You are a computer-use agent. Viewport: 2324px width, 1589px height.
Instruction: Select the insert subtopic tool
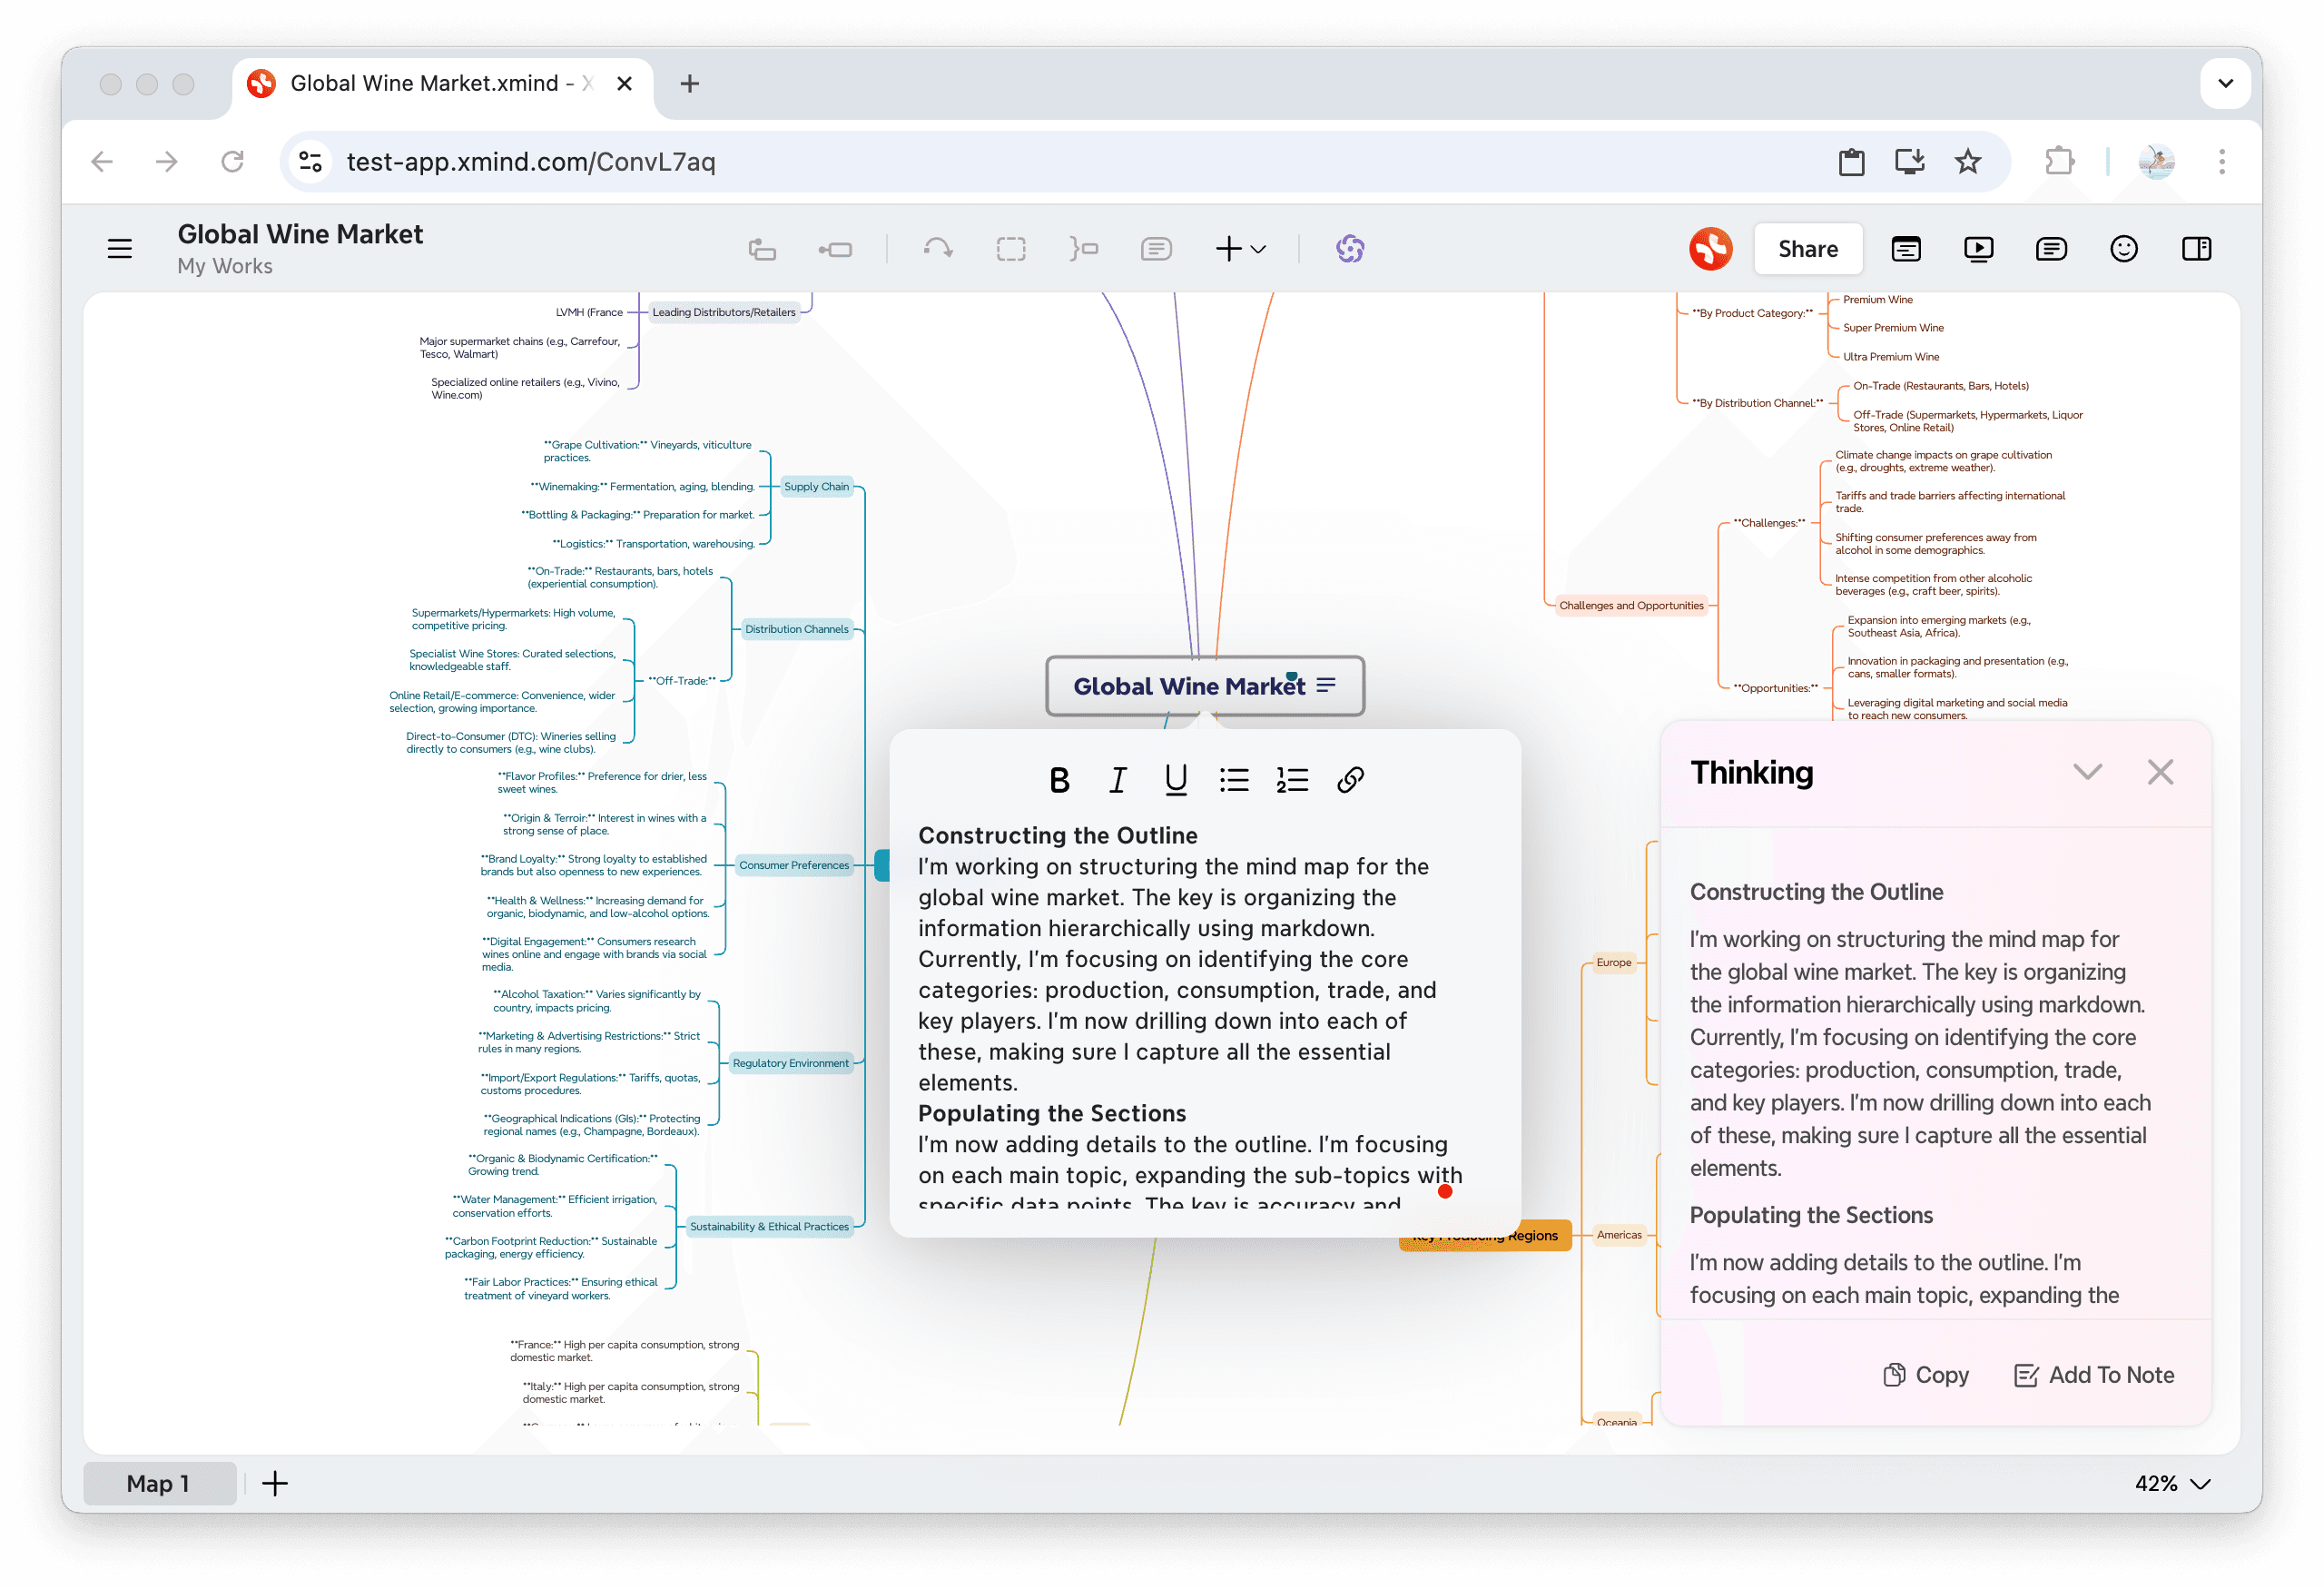(x=838, y=248)
